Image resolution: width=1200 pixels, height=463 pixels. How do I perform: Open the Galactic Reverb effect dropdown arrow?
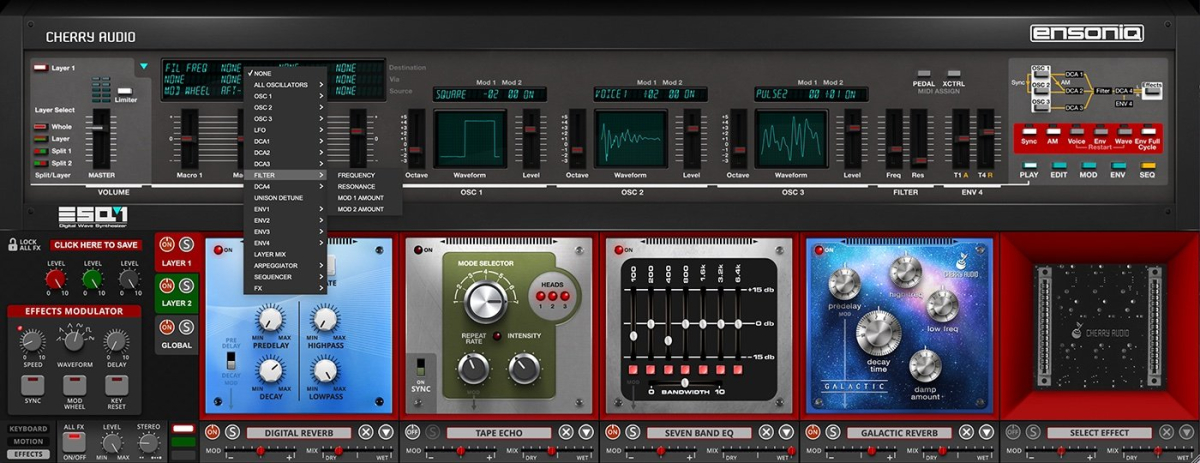pyautogui.click(x=986, y=432)
